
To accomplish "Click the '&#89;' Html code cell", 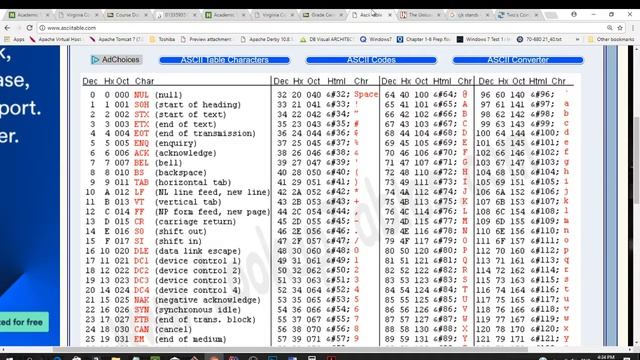I will (445, 339).
